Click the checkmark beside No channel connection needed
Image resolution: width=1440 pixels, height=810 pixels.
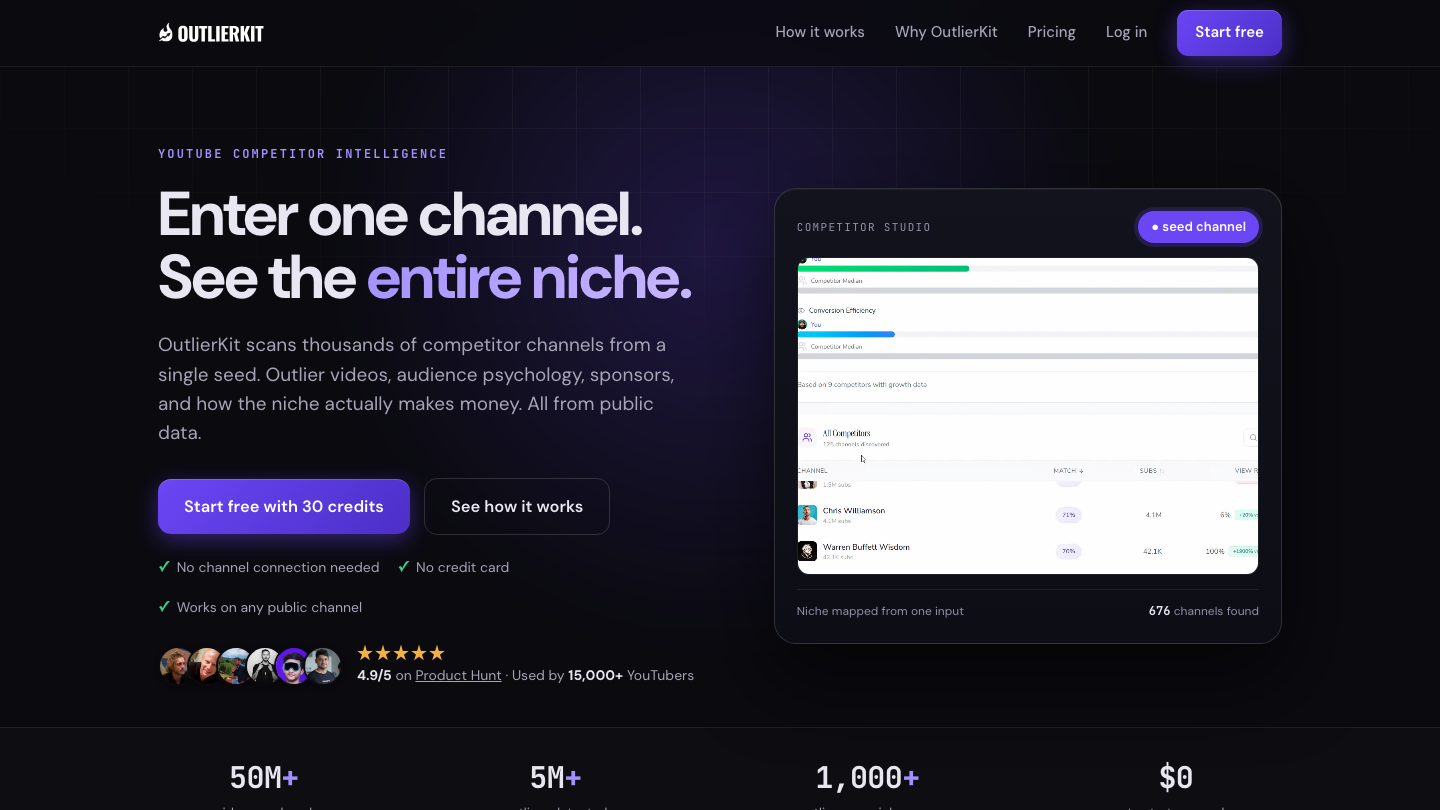pos(164,567)
